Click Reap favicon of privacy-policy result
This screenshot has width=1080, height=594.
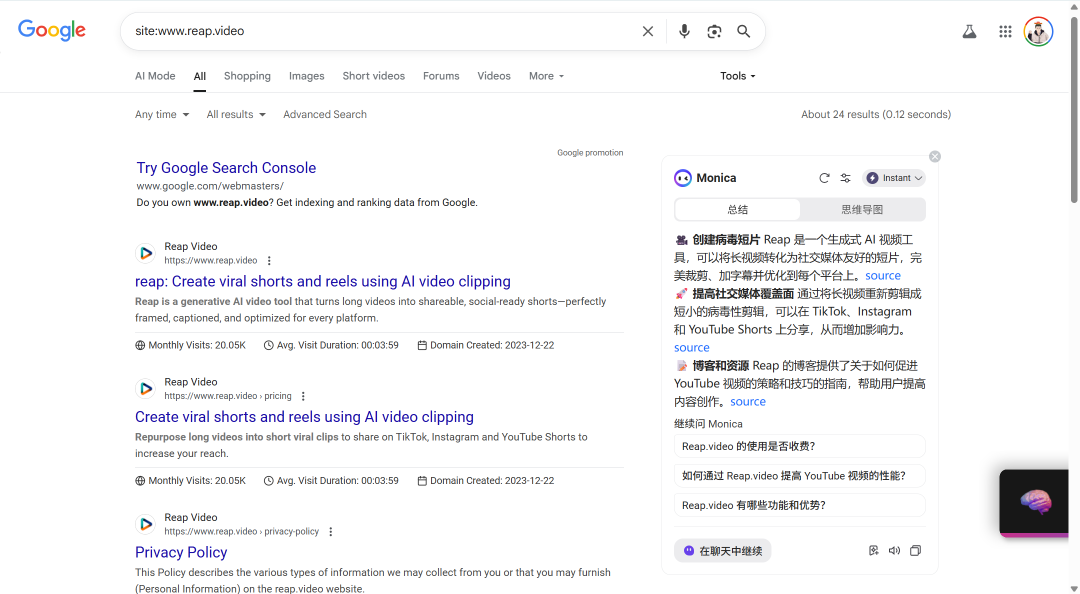(145, 524)
